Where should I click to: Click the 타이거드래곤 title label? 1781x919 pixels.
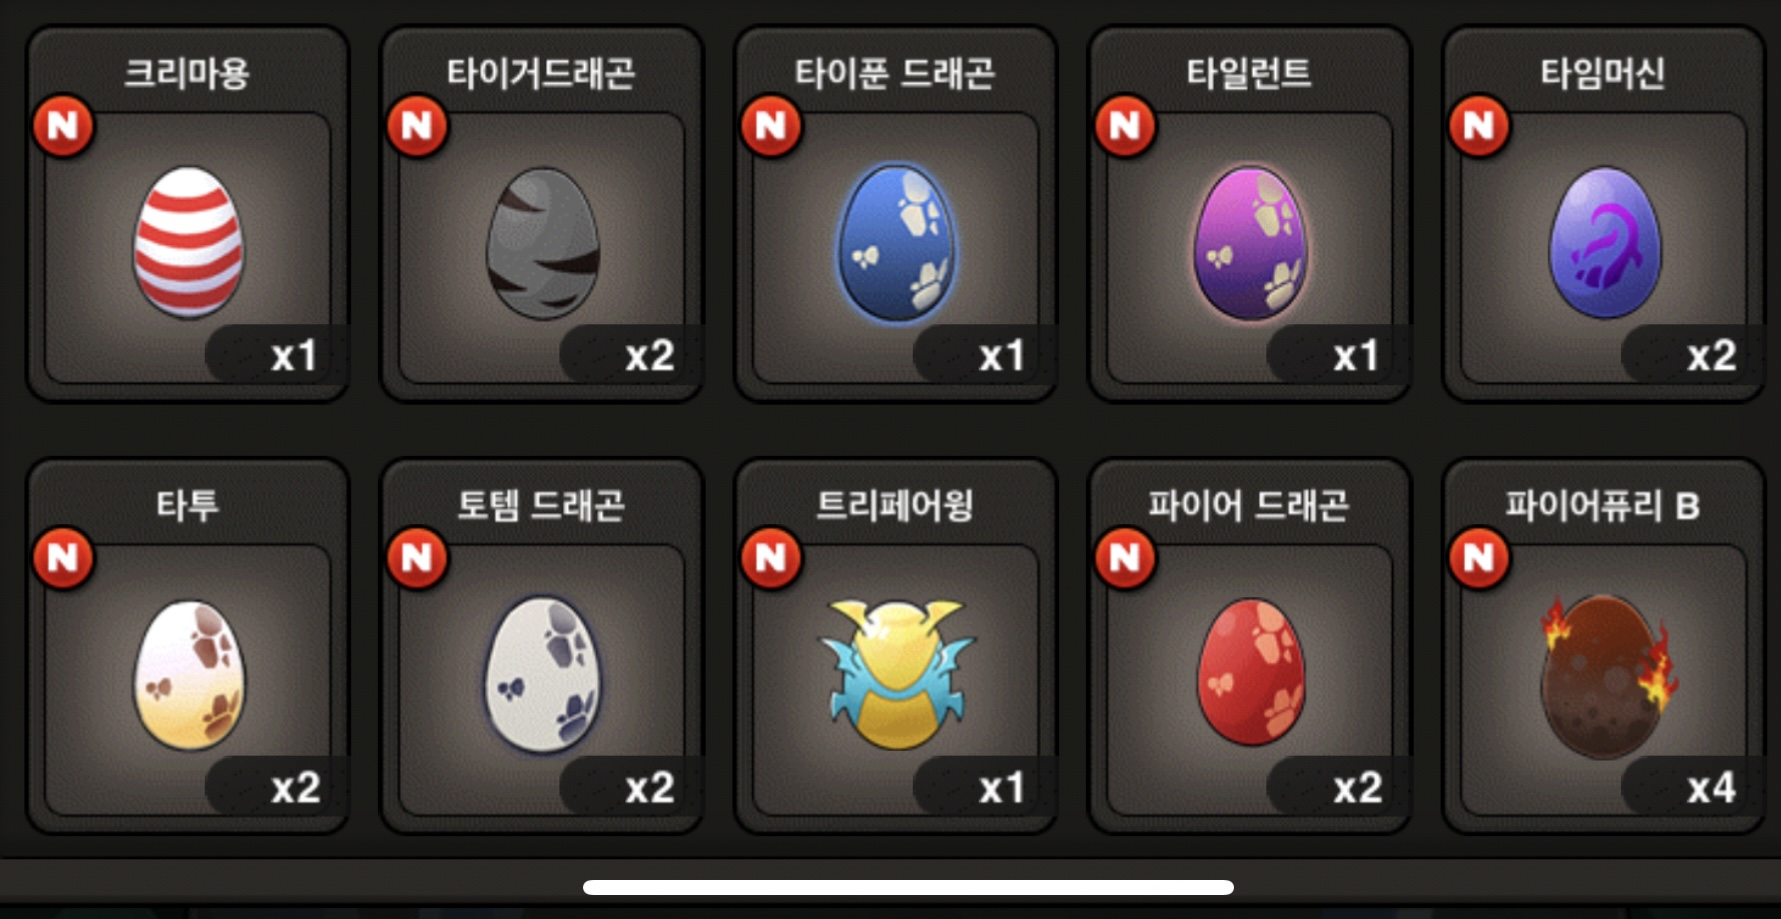(x=541, y=73)
